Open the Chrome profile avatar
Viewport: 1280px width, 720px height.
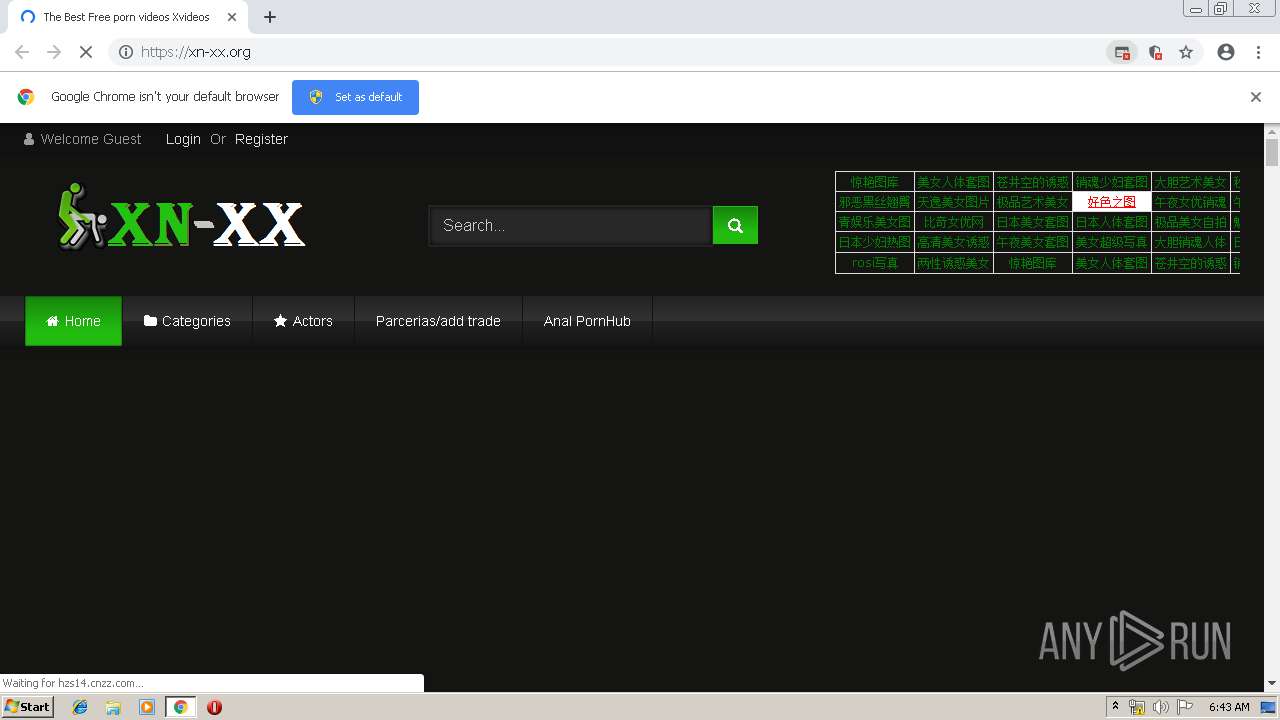(1226, 52)
